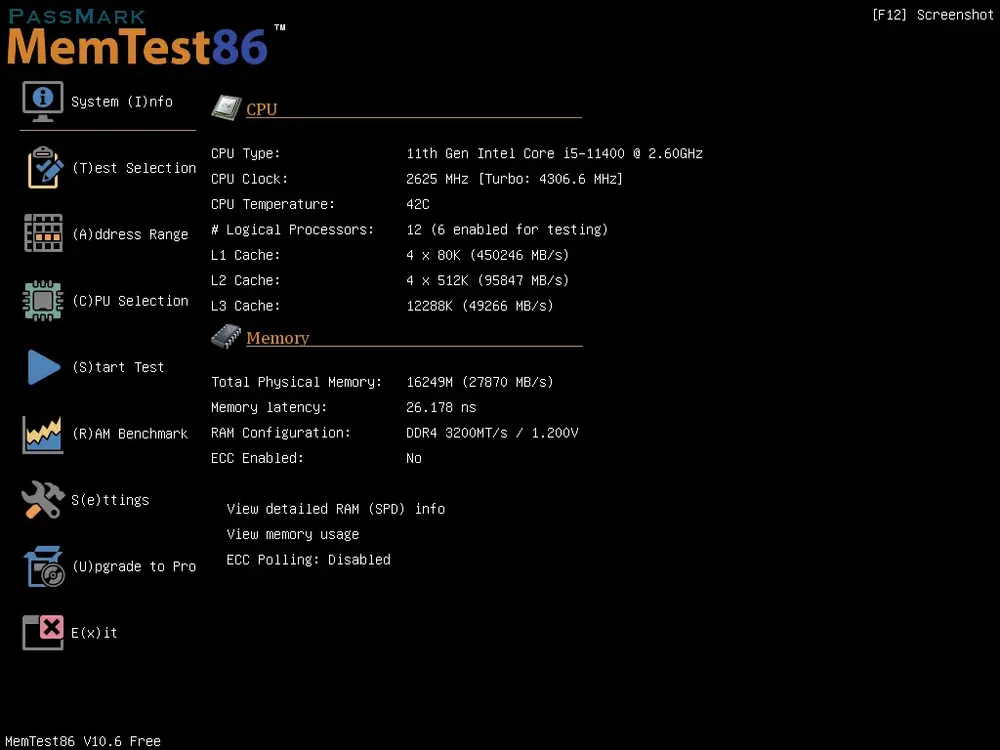
Task: View detailed RAM (SPD) info
Action: (335, 509)
